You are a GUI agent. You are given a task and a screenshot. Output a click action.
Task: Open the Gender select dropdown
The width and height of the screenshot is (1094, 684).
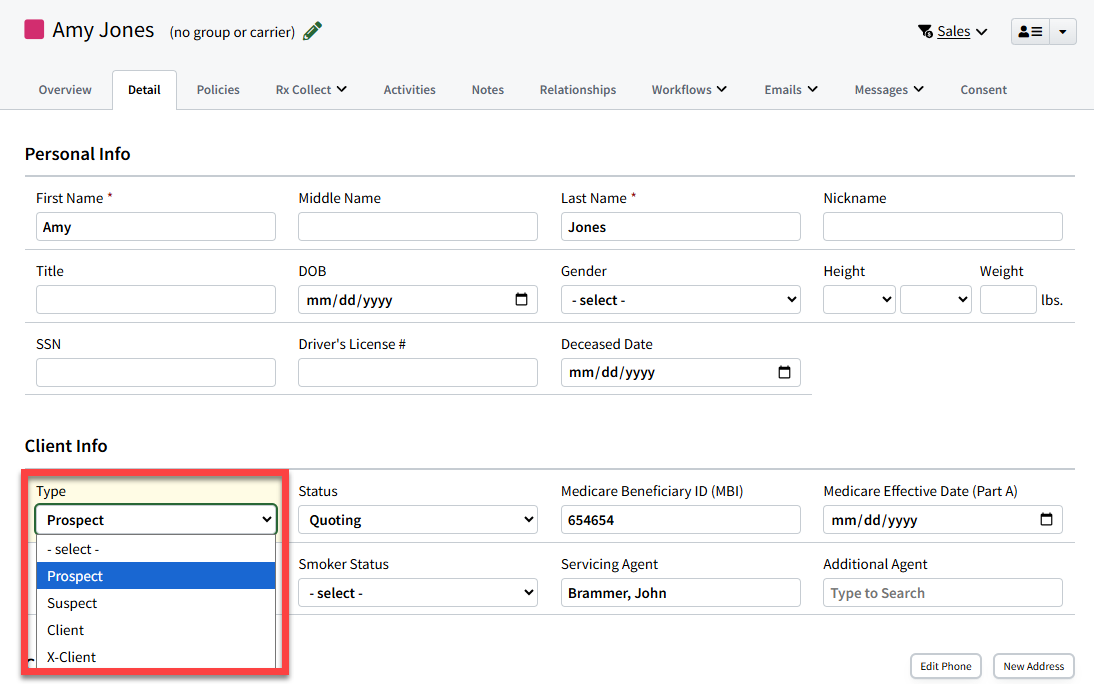680,299
